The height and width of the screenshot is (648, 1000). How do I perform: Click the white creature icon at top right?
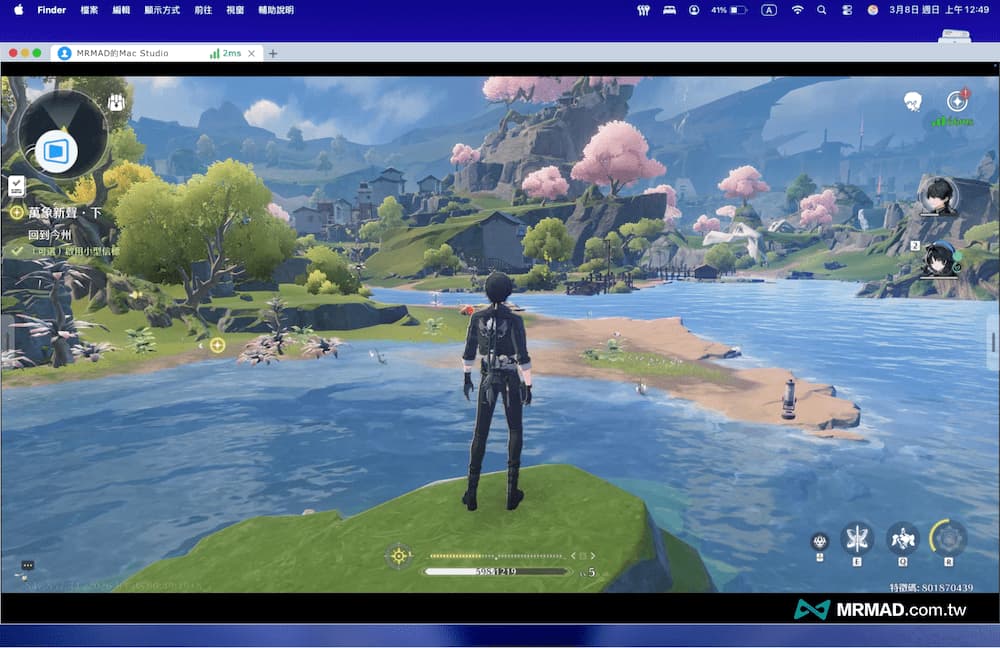[x=912, y=101]
